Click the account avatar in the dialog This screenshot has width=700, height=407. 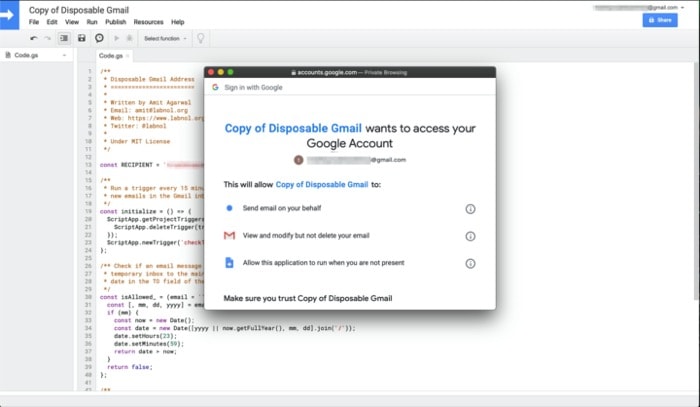click(298, 160)
